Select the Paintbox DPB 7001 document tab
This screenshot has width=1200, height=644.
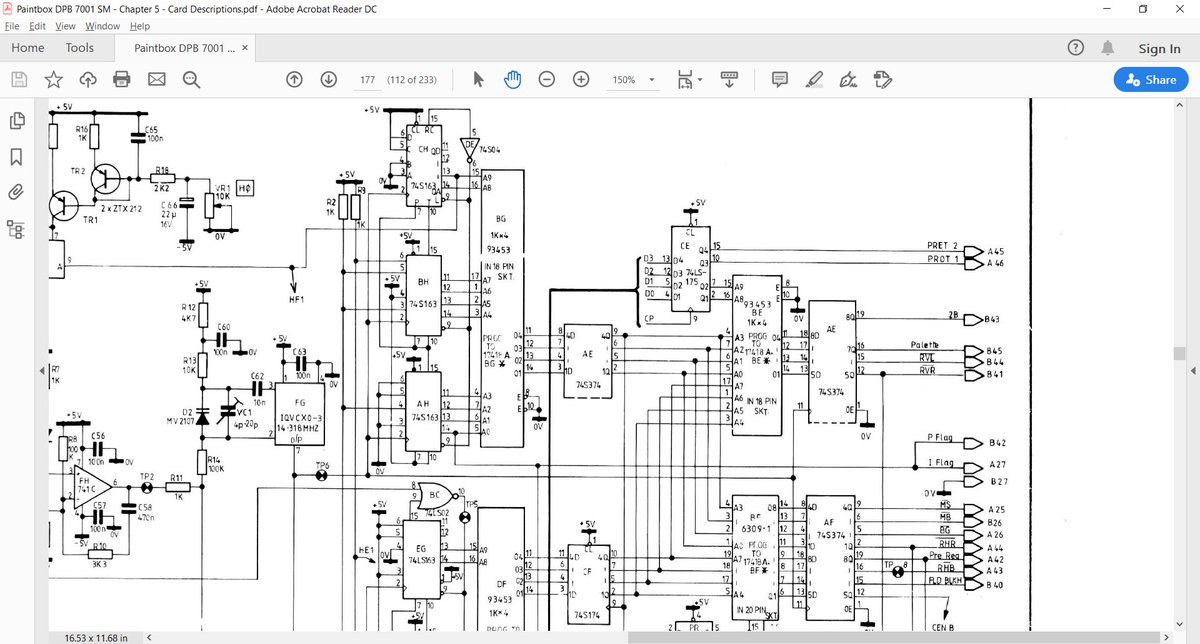pos(185,48)
